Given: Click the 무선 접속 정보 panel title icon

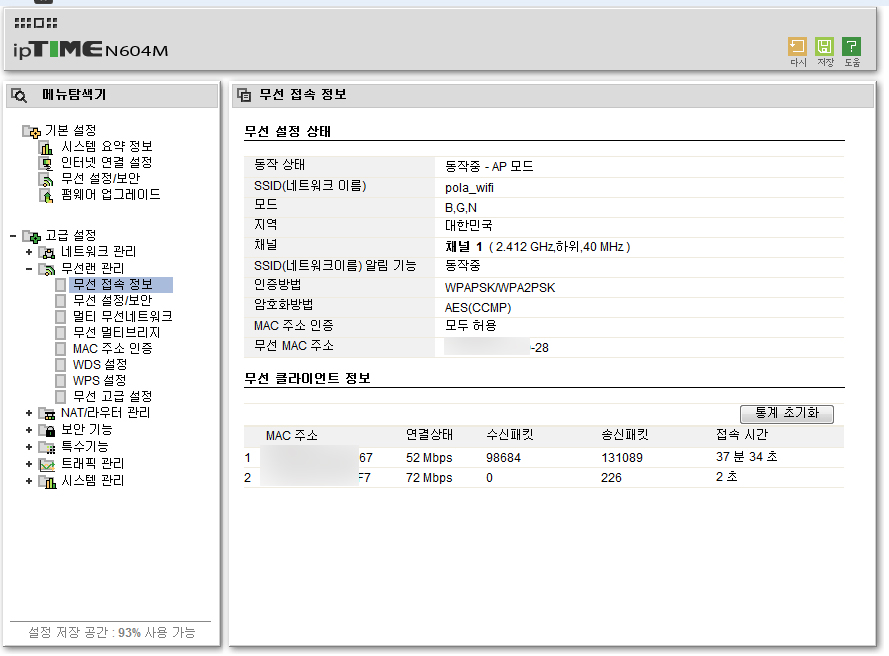Looking at the screenshot, I should point(244,95).
